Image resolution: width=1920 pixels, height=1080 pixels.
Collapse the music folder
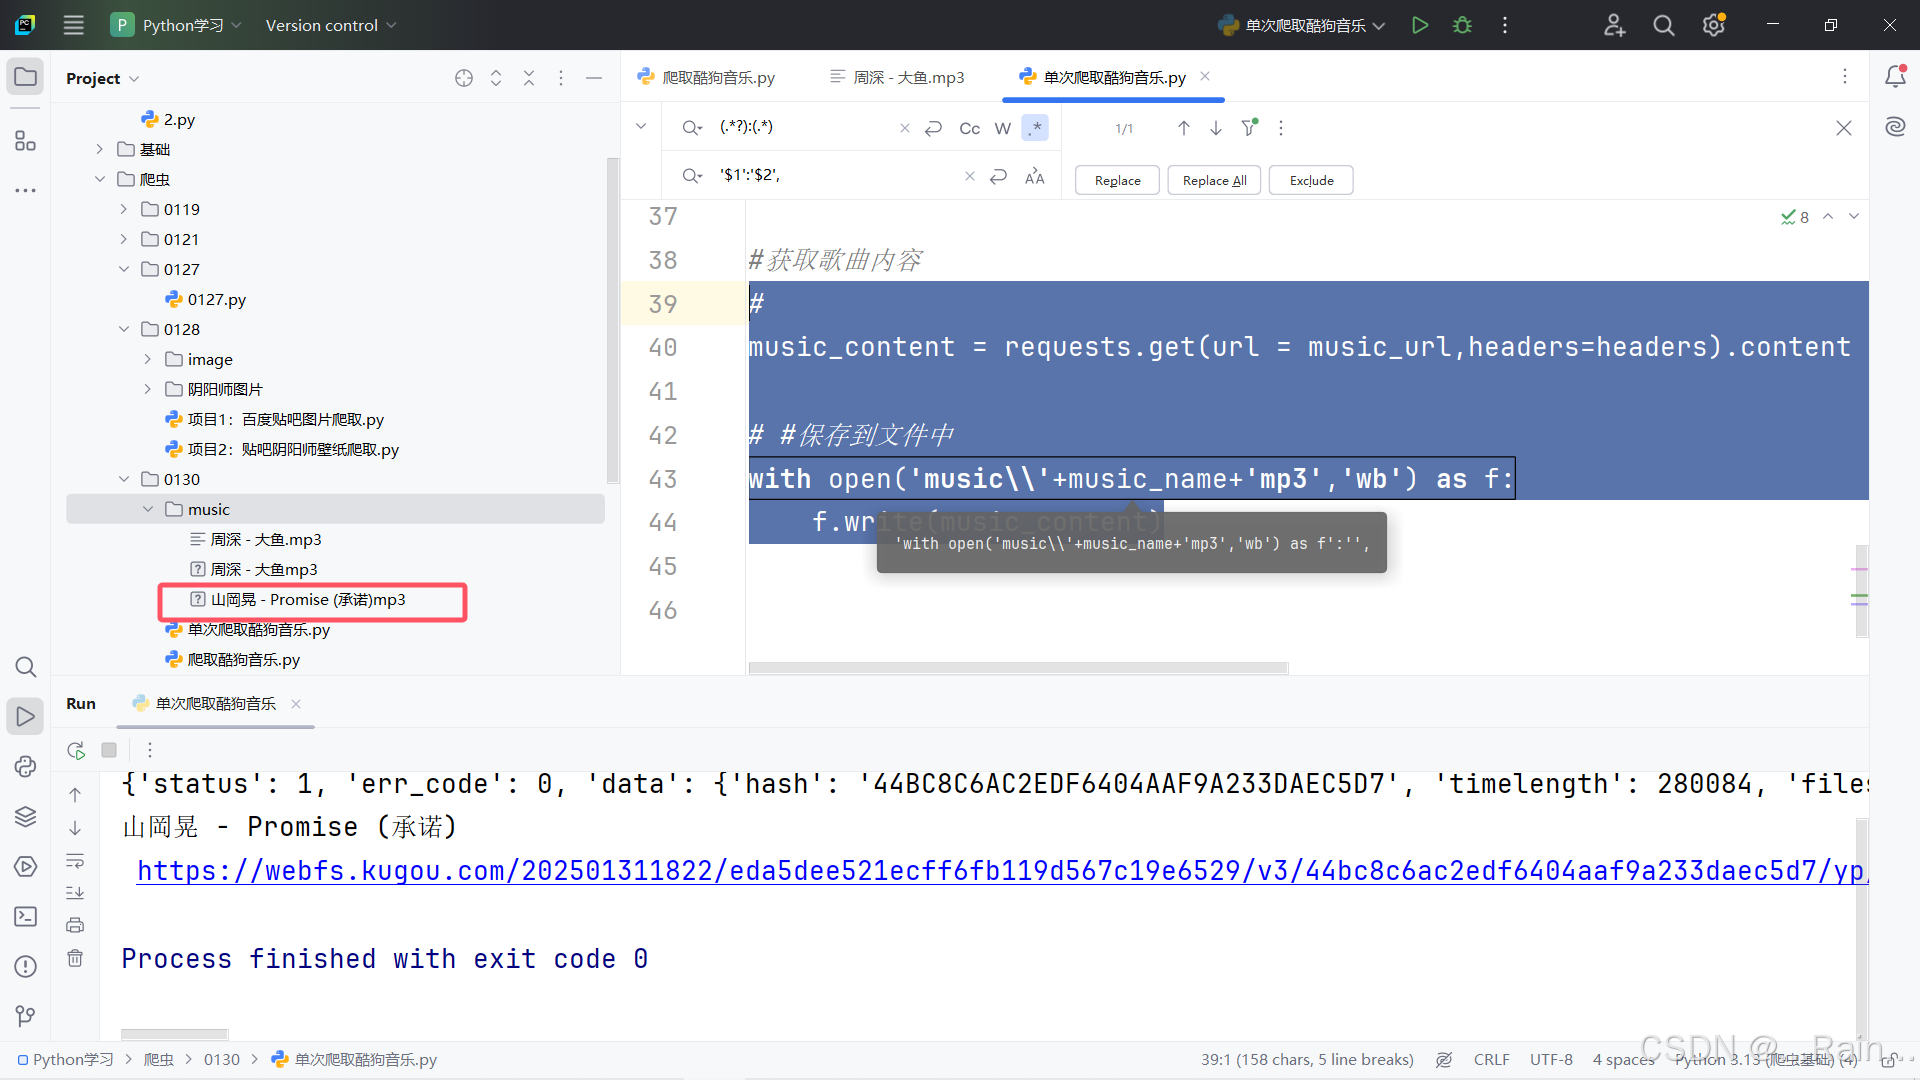(x=148, y=509)
